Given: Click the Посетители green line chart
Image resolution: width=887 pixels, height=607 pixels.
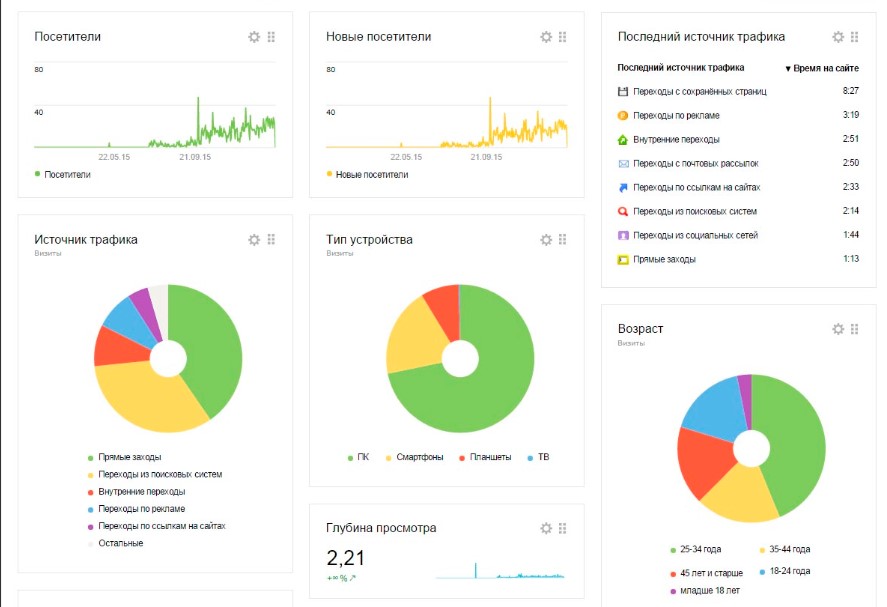Looking at the screenshot, I should pos(155,122).
